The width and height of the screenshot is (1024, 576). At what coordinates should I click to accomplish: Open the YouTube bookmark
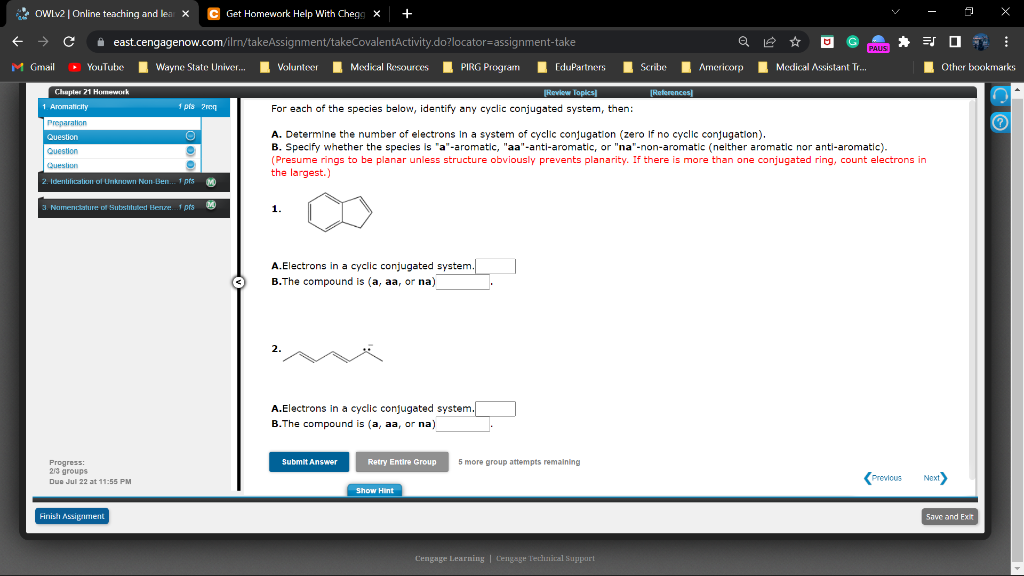click(x=96, y=67)
